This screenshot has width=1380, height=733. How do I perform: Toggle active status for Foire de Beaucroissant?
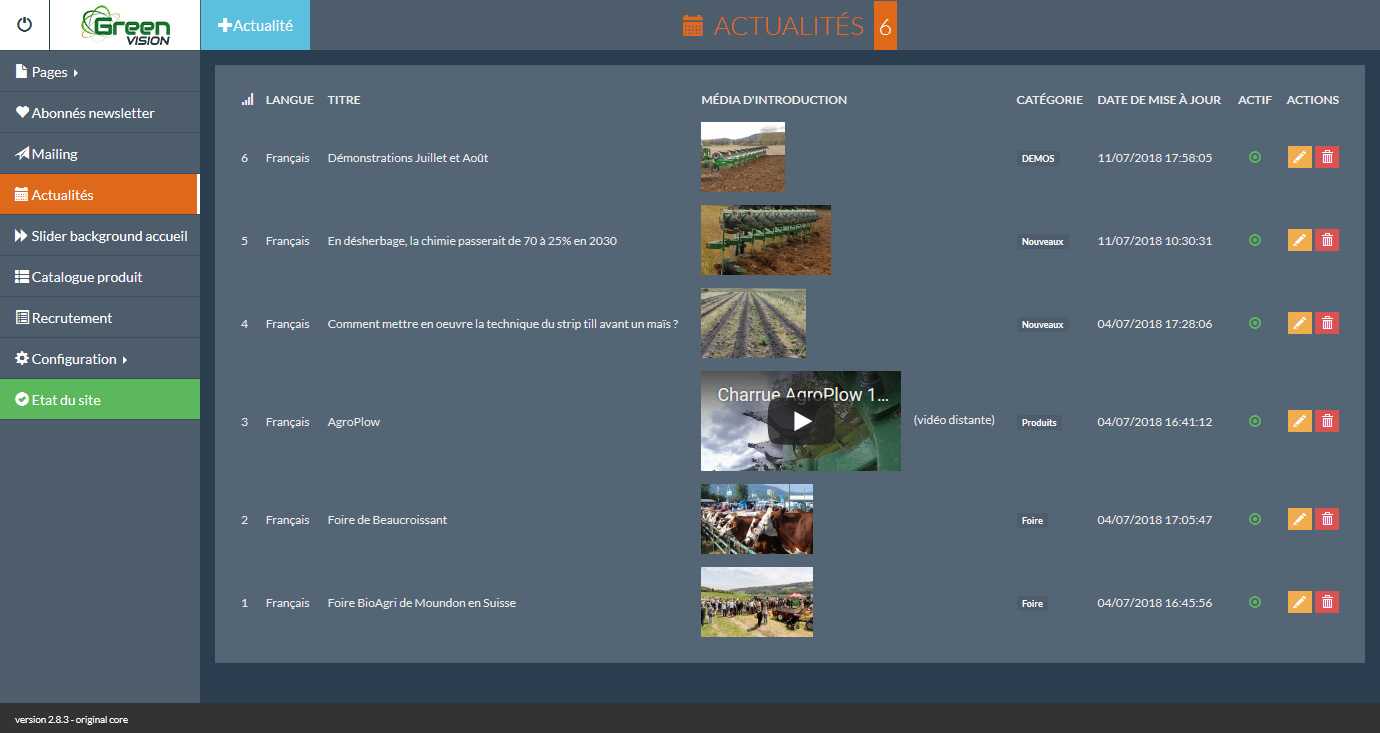point(1255,519)
